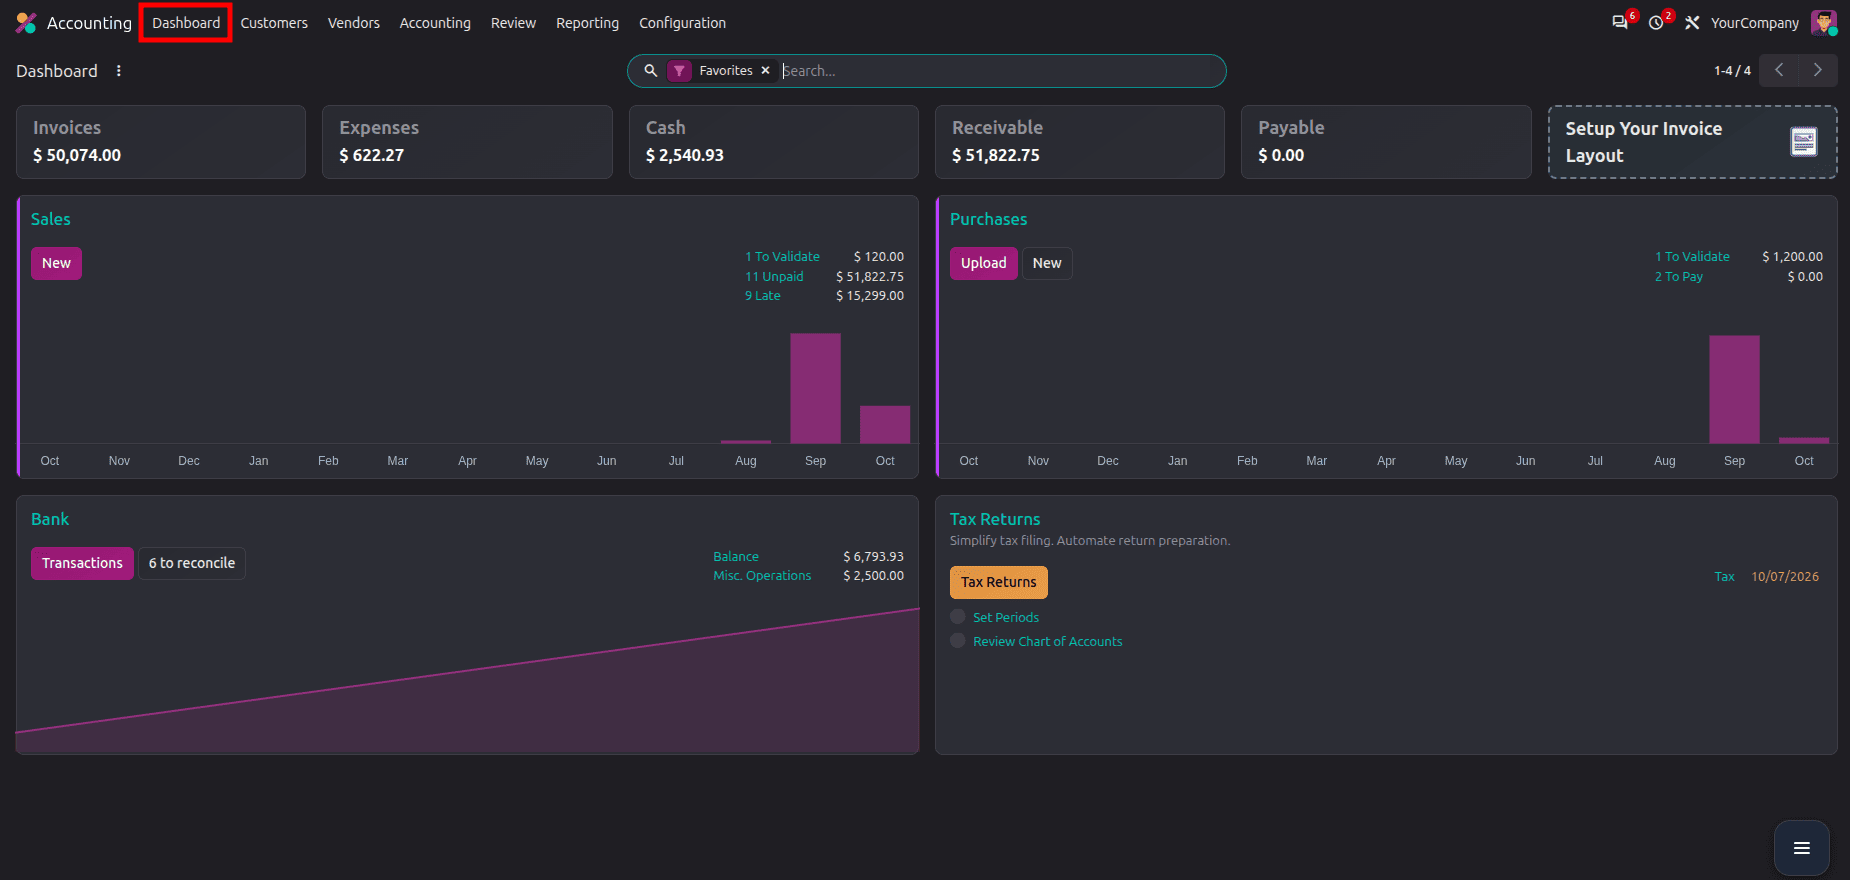Open the Configuration menu
The height and width of the screenshot is (880, 1850).
683,23
